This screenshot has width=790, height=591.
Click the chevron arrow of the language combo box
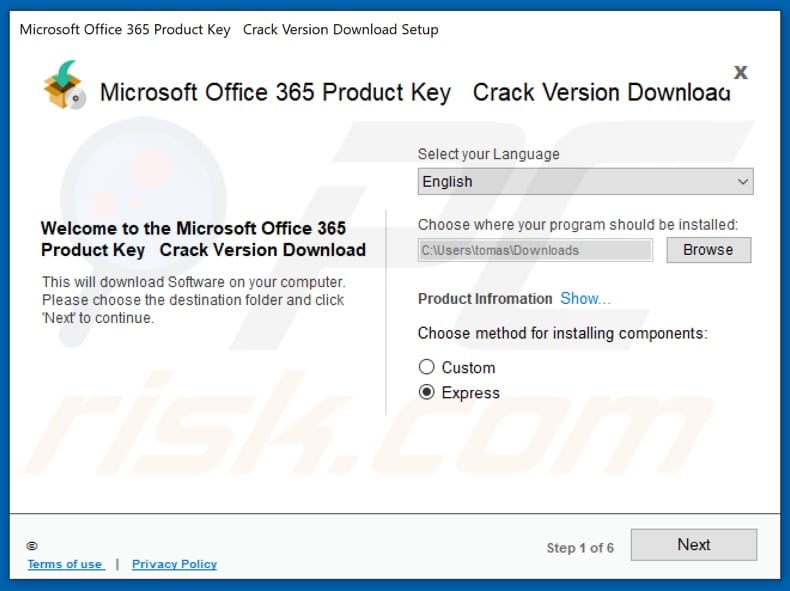[x=742, y=181]
